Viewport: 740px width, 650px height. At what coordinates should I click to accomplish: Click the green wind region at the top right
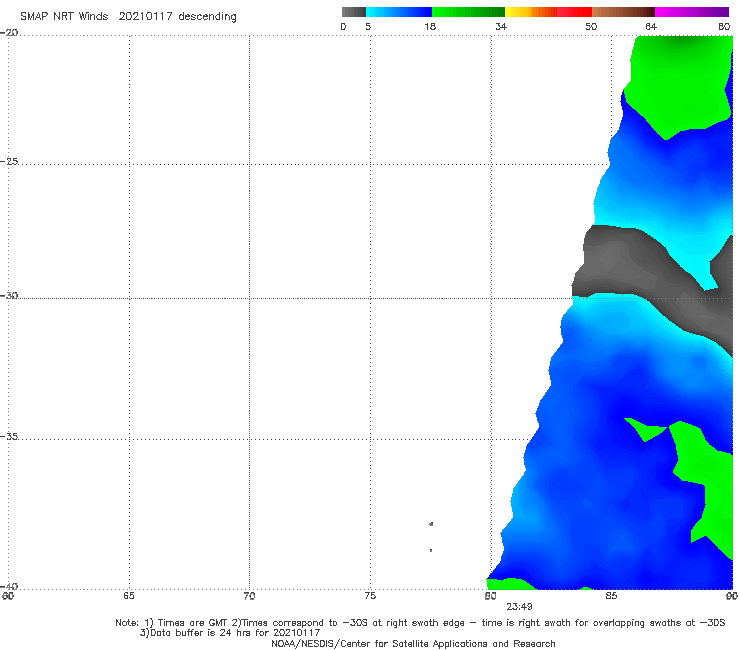pos(680,85)
